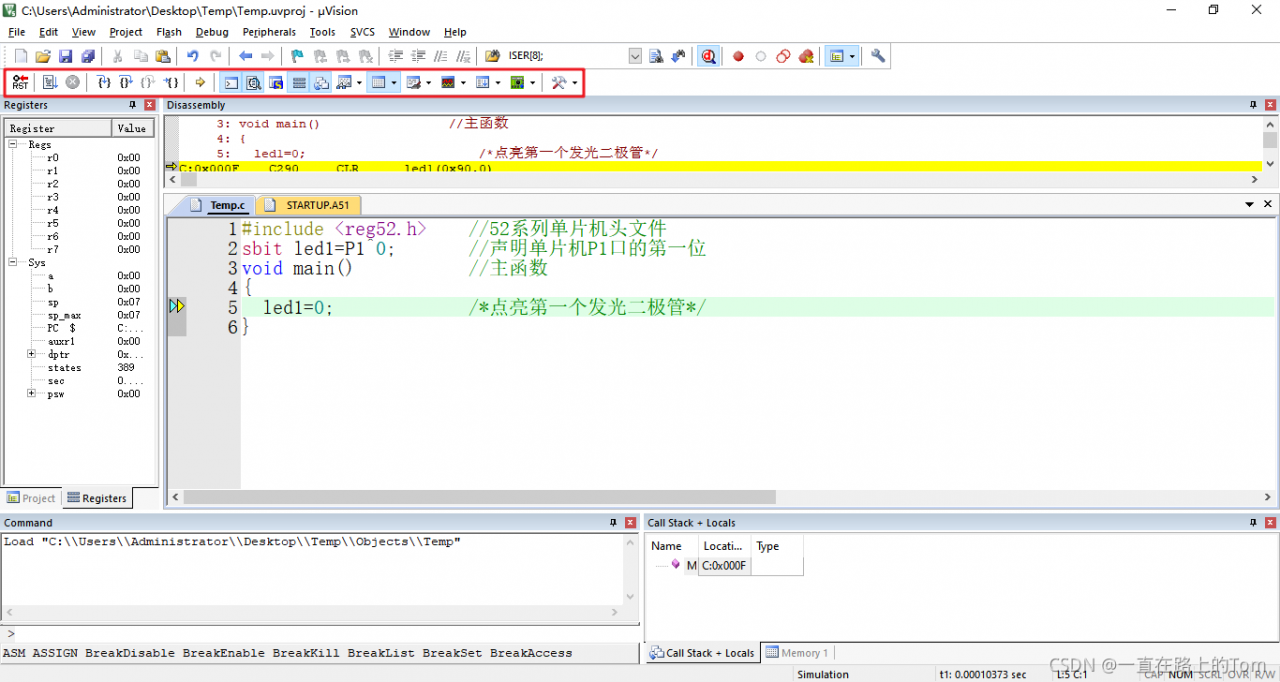Close the Command panel
This screenshot has width=1280, height=682.
tap(630, 523)
